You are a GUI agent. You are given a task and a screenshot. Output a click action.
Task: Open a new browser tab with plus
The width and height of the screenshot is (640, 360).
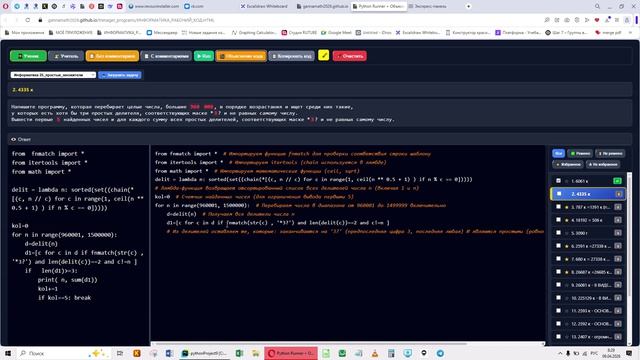pos(468,6)
